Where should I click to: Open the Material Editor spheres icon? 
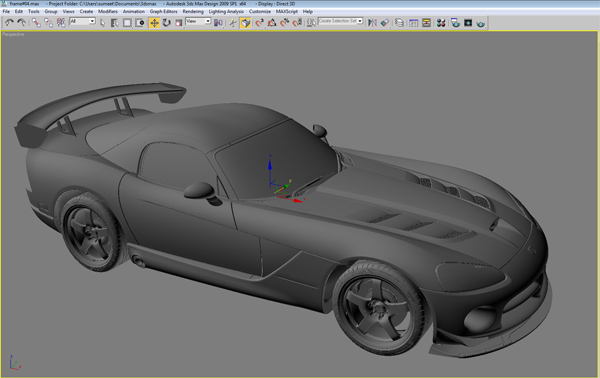pyautogui.click(x=441, y=23)
